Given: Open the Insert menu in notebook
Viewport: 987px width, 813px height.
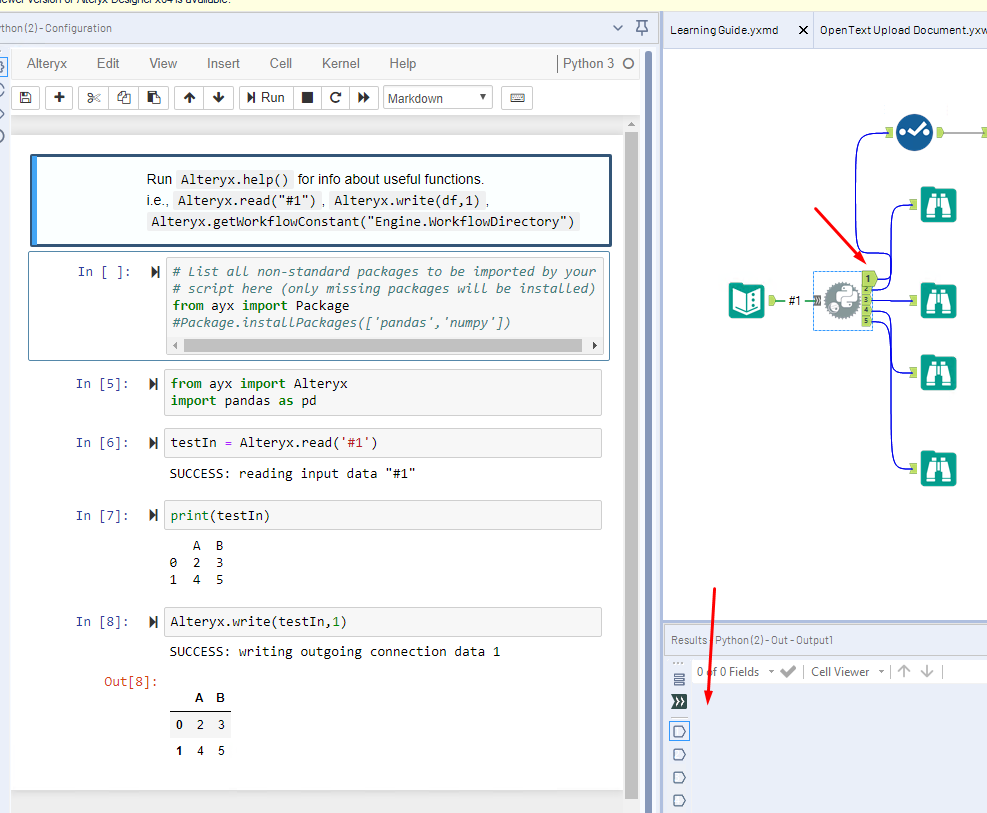Looking at the screenshot, I should click(223, 64).
